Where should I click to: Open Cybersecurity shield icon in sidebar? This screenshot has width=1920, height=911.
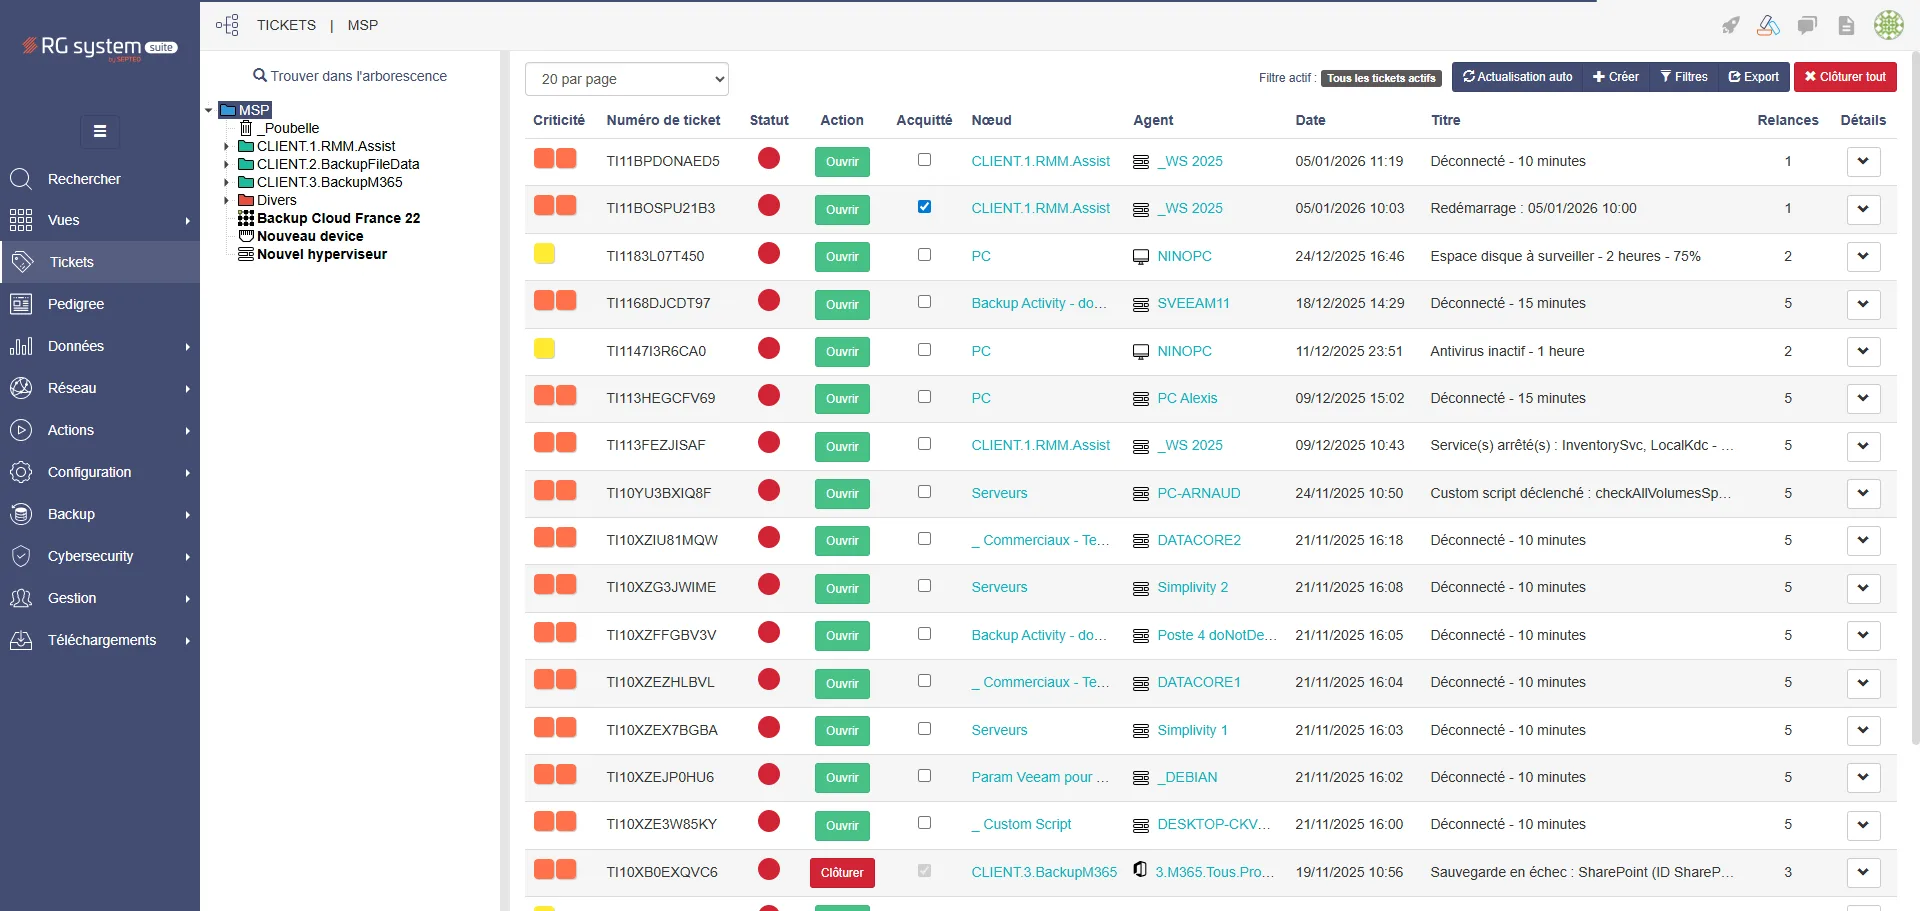(x=21, y=556)
